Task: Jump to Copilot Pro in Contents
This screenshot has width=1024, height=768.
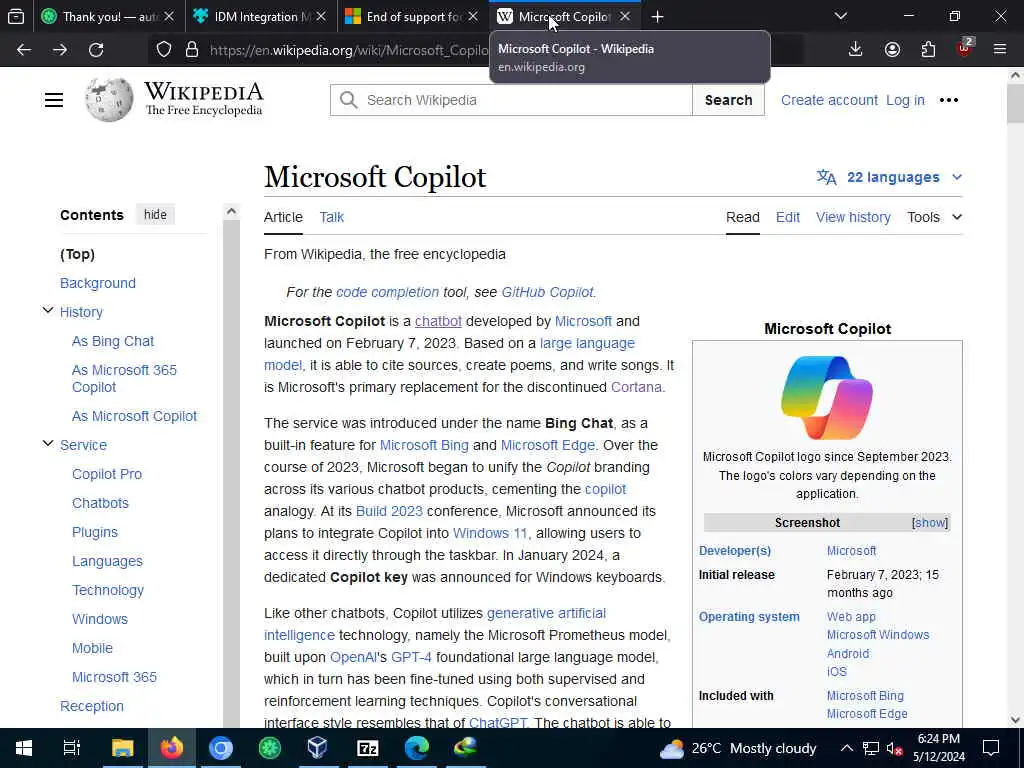Action: tap(107, 474)
